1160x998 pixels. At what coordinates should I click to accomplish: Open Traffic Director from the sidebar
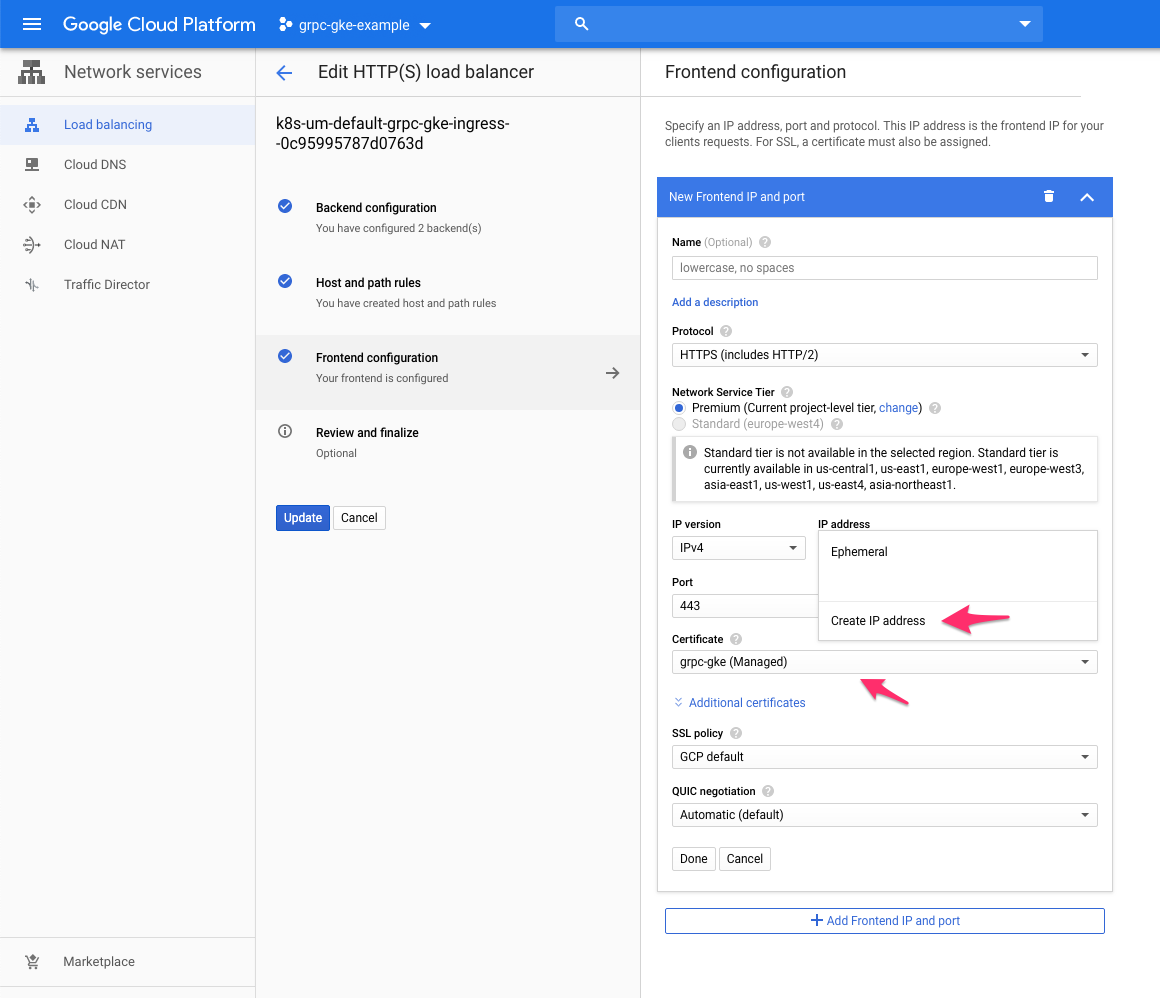[106, 284]
